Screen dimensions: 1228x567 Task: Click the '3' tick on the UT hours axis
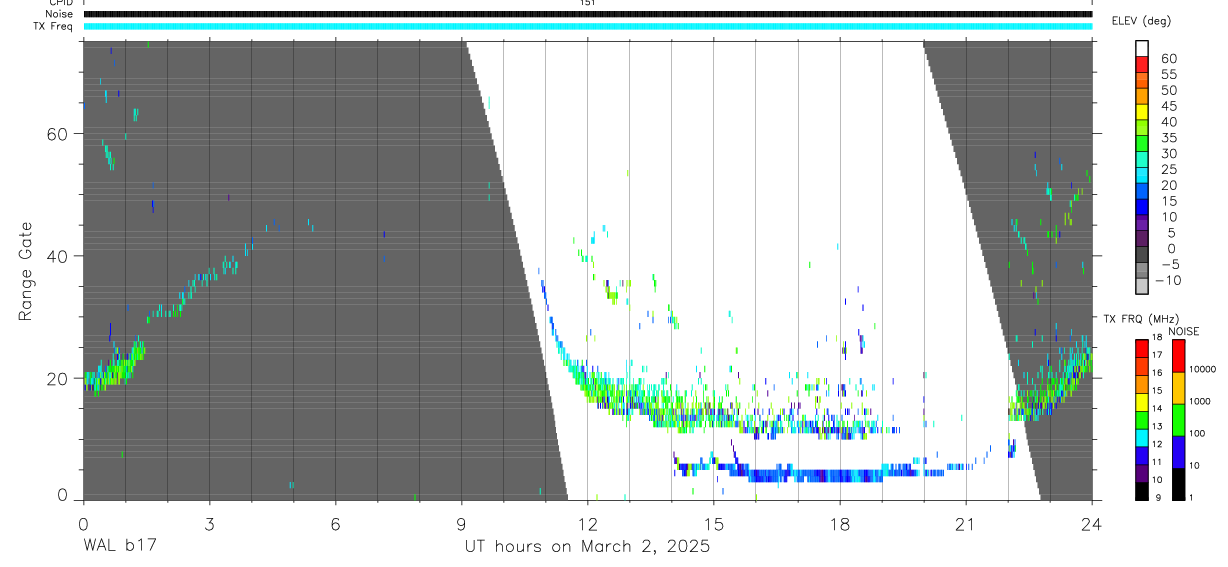(209, 525)
